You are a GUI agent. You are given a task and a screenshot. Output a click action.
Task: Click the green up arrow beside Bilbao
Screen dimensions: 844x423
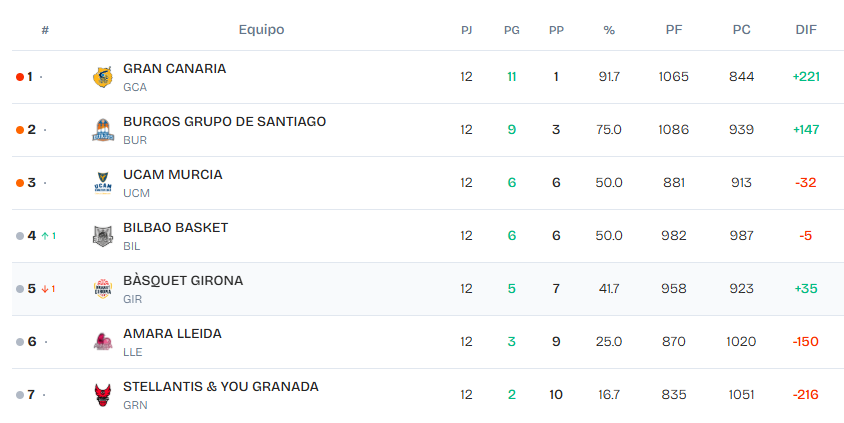click(x=44, y=236)
